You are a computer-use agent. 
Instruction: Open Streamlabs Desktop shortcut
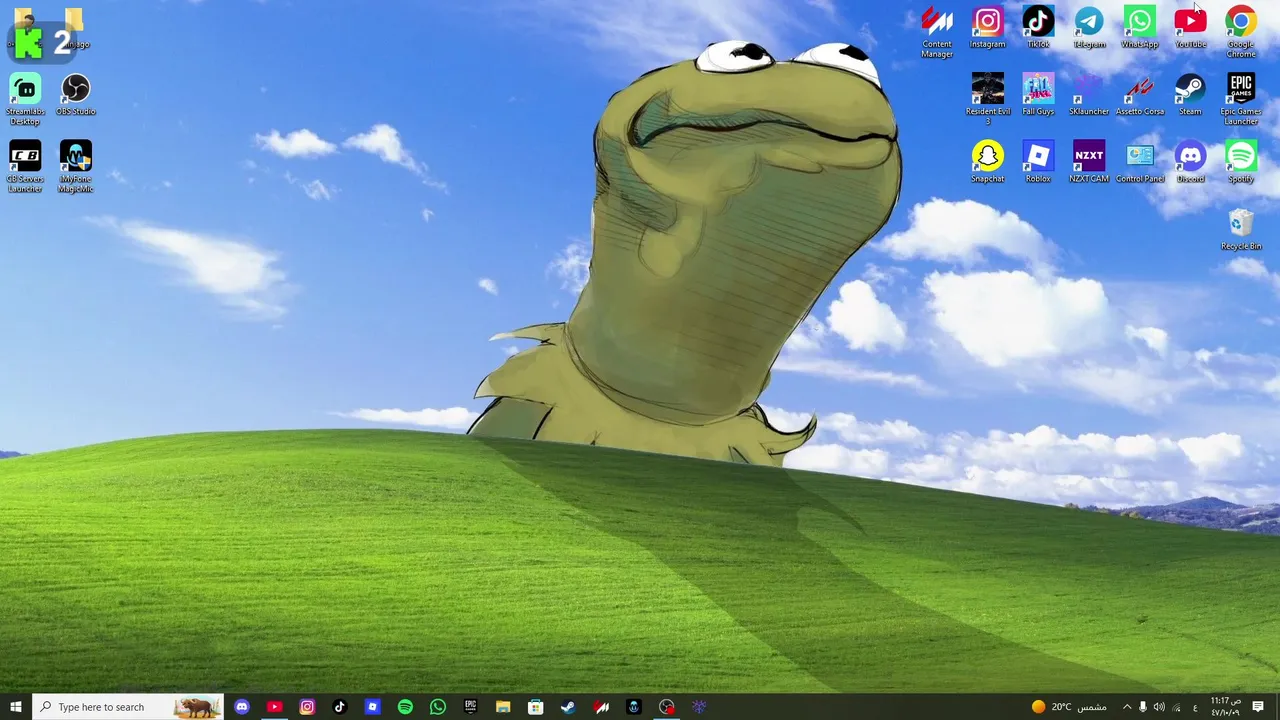(25, 99)
